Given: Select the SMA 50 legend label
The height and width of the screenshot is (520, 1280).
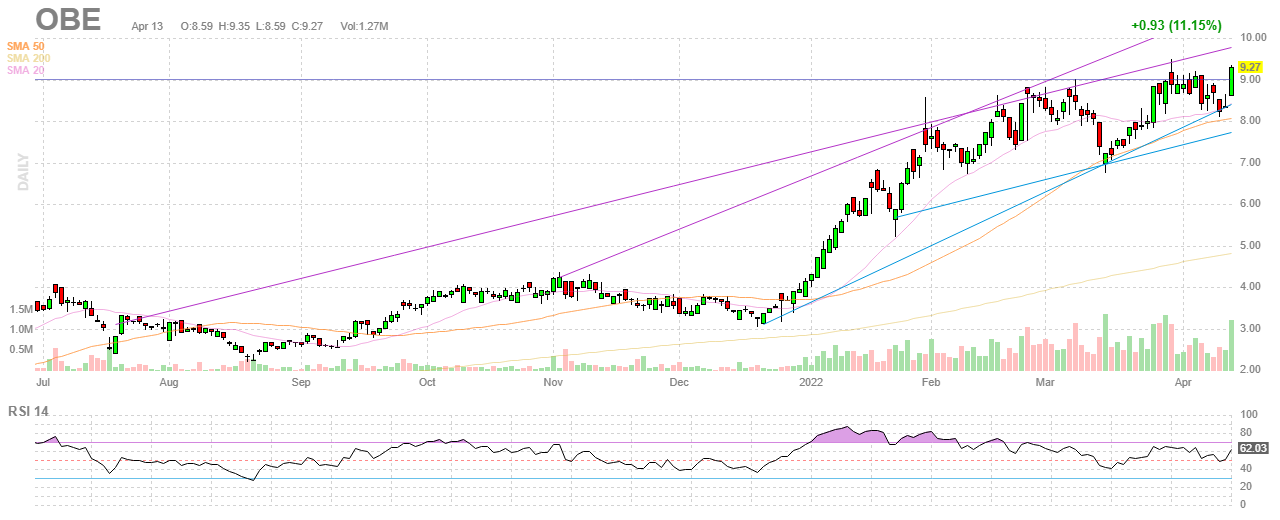Looking at the screenshot, I should tap(26, 46).
